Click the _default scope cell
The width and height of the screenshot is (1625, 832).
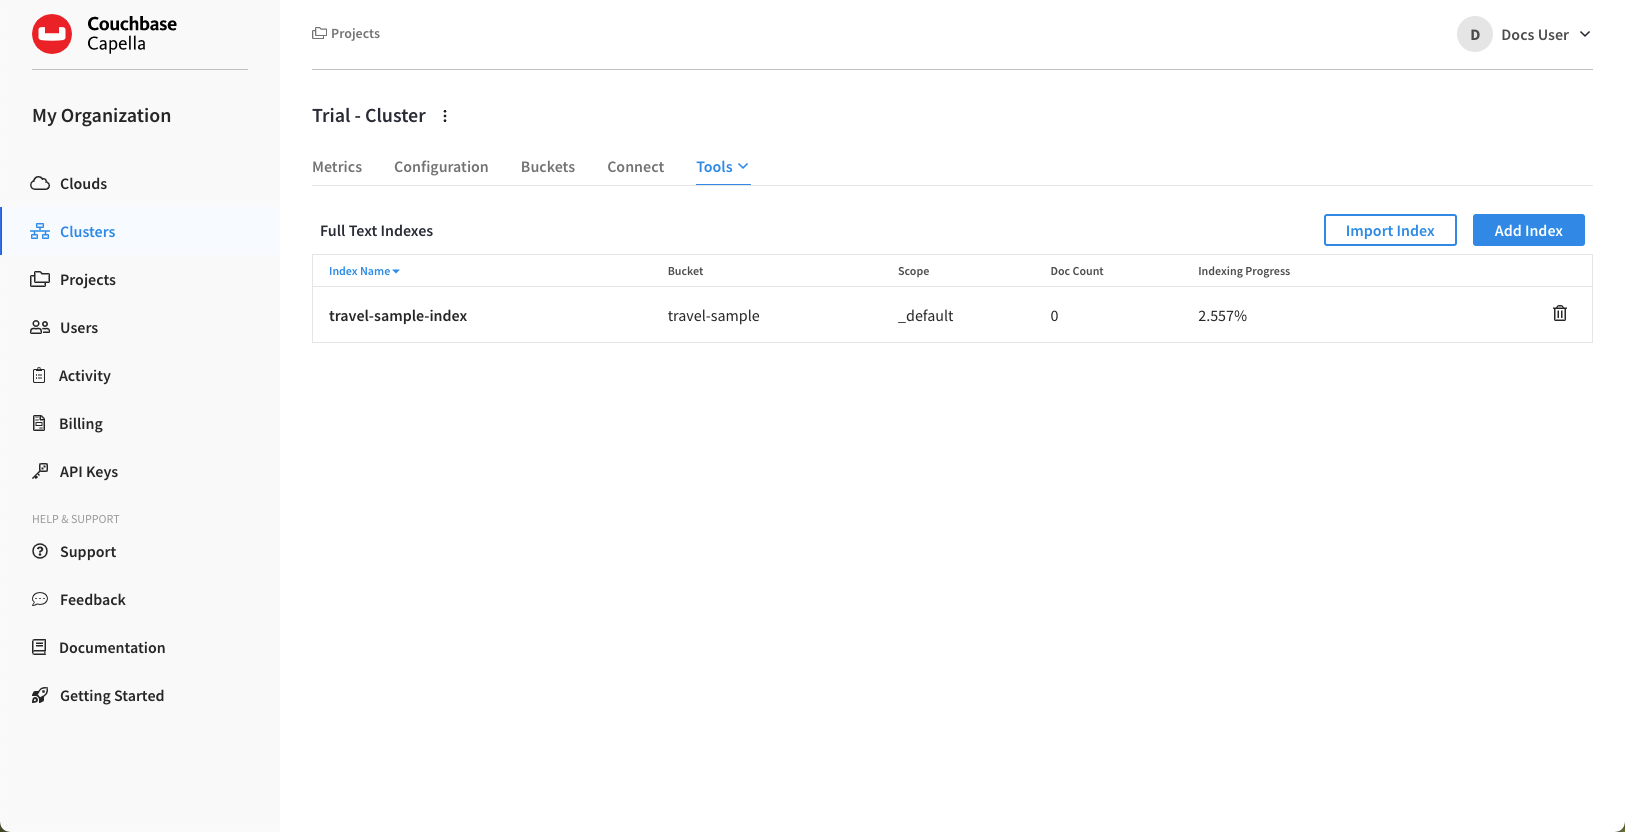click(925, 315)
